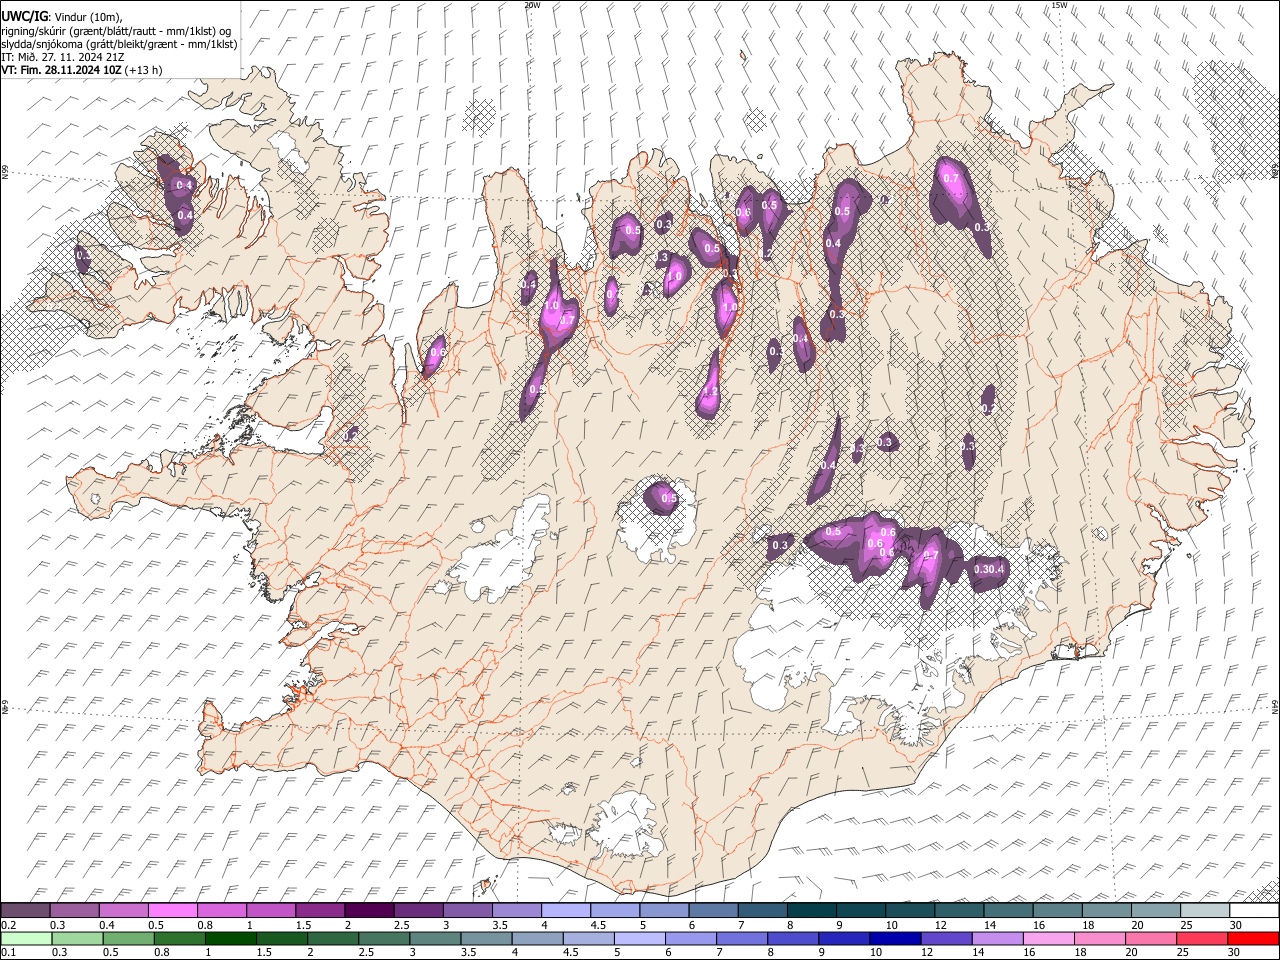Select the 8–9 dark teal upper legend swatch
The image size is (1280, 960).
point(812,910)
